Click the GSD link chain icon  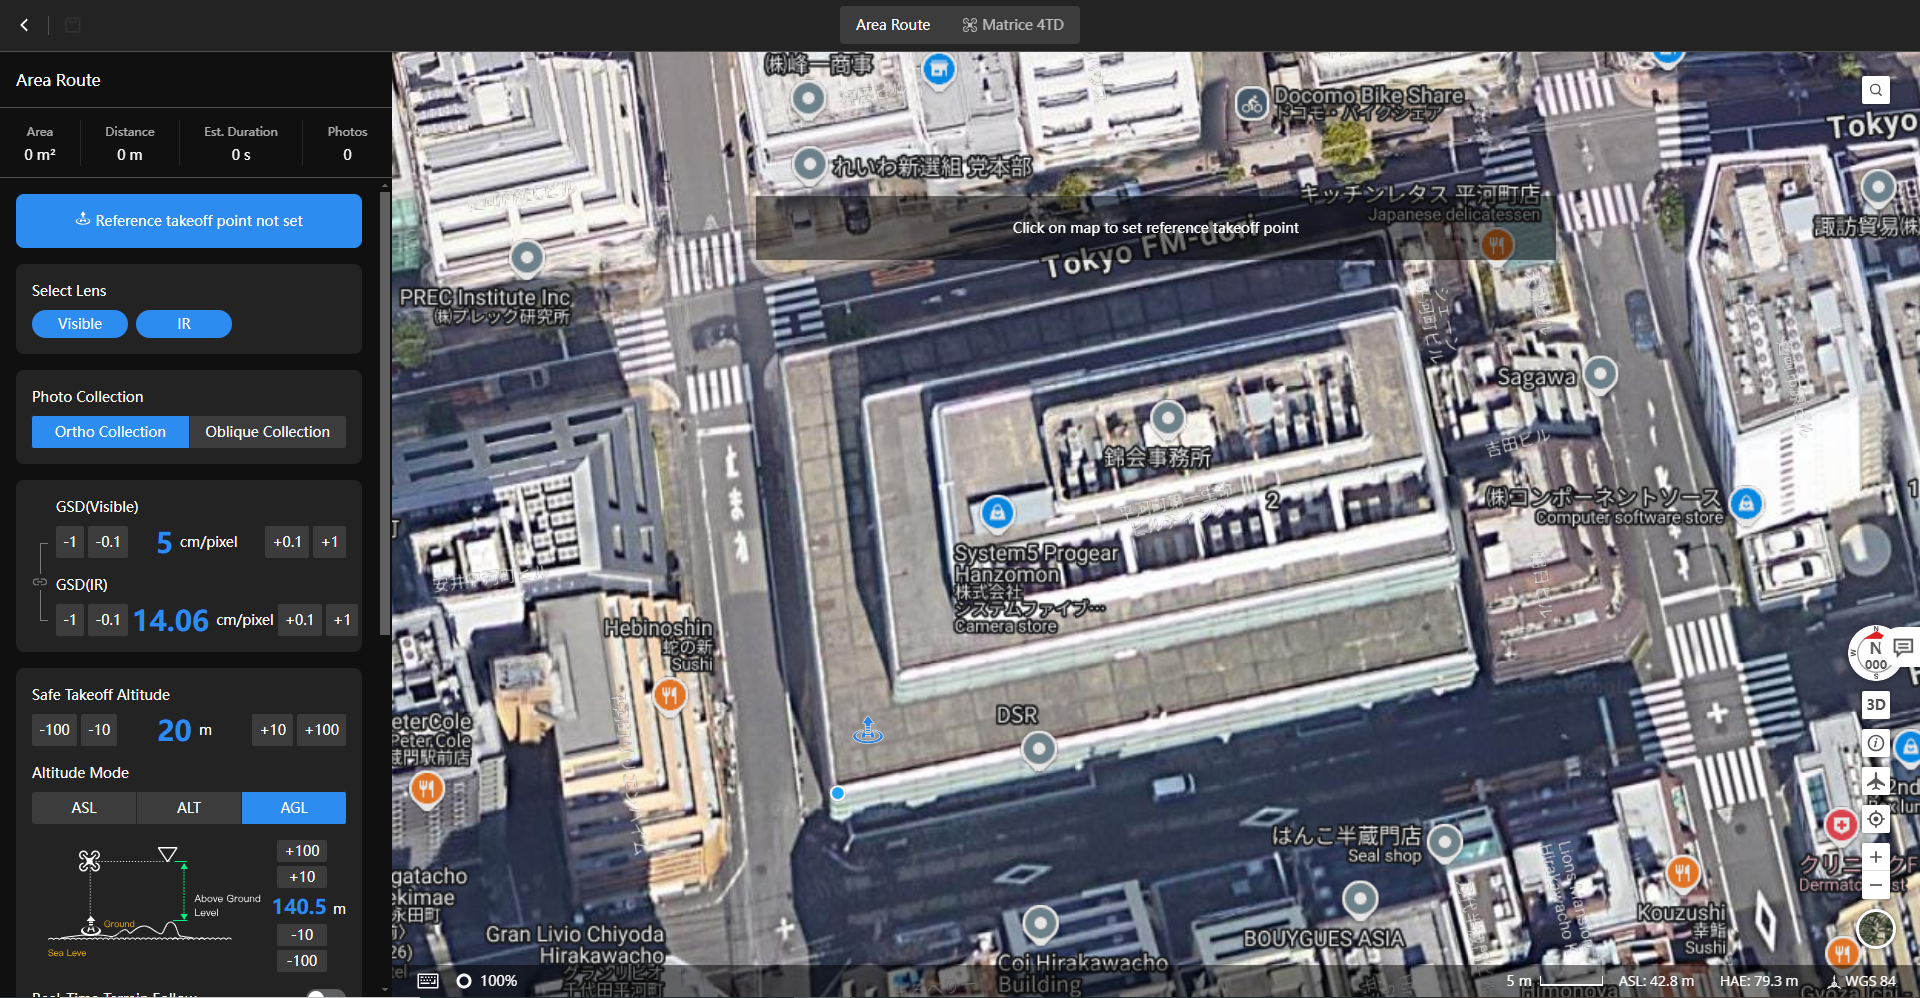point(40,582)
